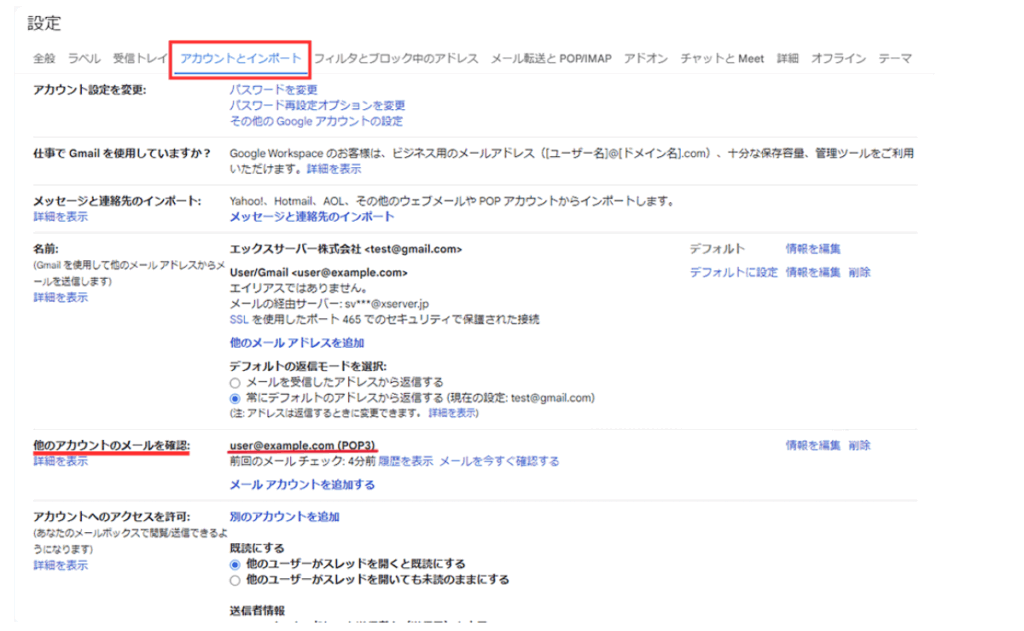The image size is (1024, 631).
Task: Open the ラベル settings tab
Action: 83,59
